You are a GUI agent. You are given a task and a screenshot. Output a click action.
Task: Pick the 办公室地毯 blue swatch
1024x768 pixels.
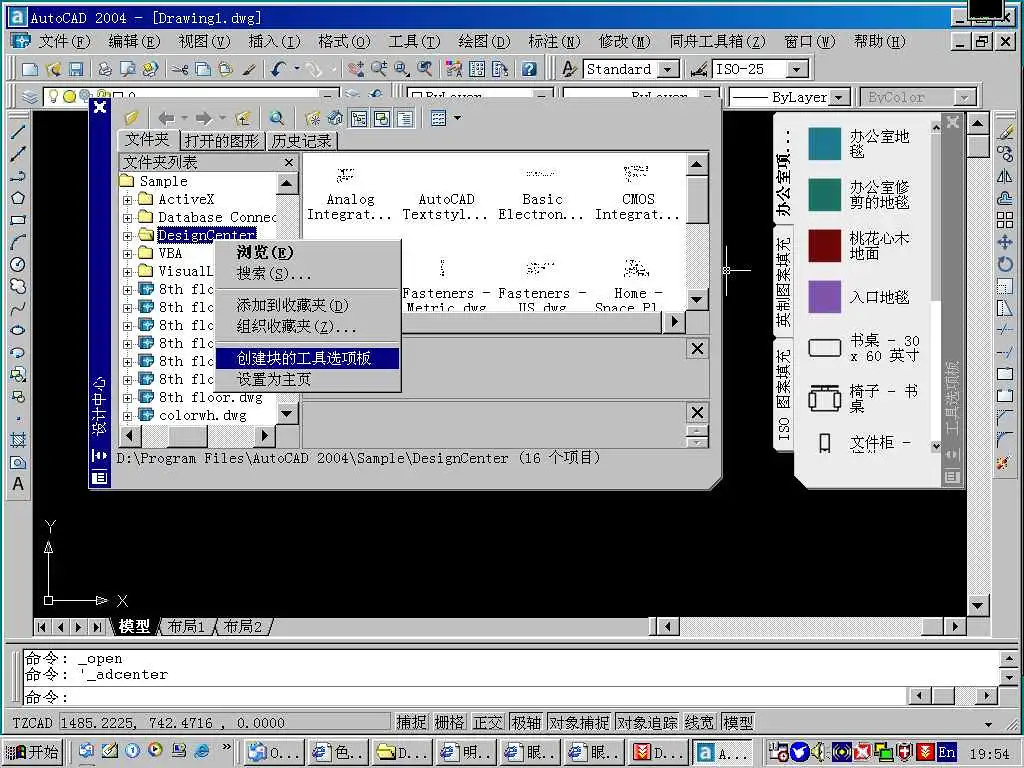tap(824, 144)
